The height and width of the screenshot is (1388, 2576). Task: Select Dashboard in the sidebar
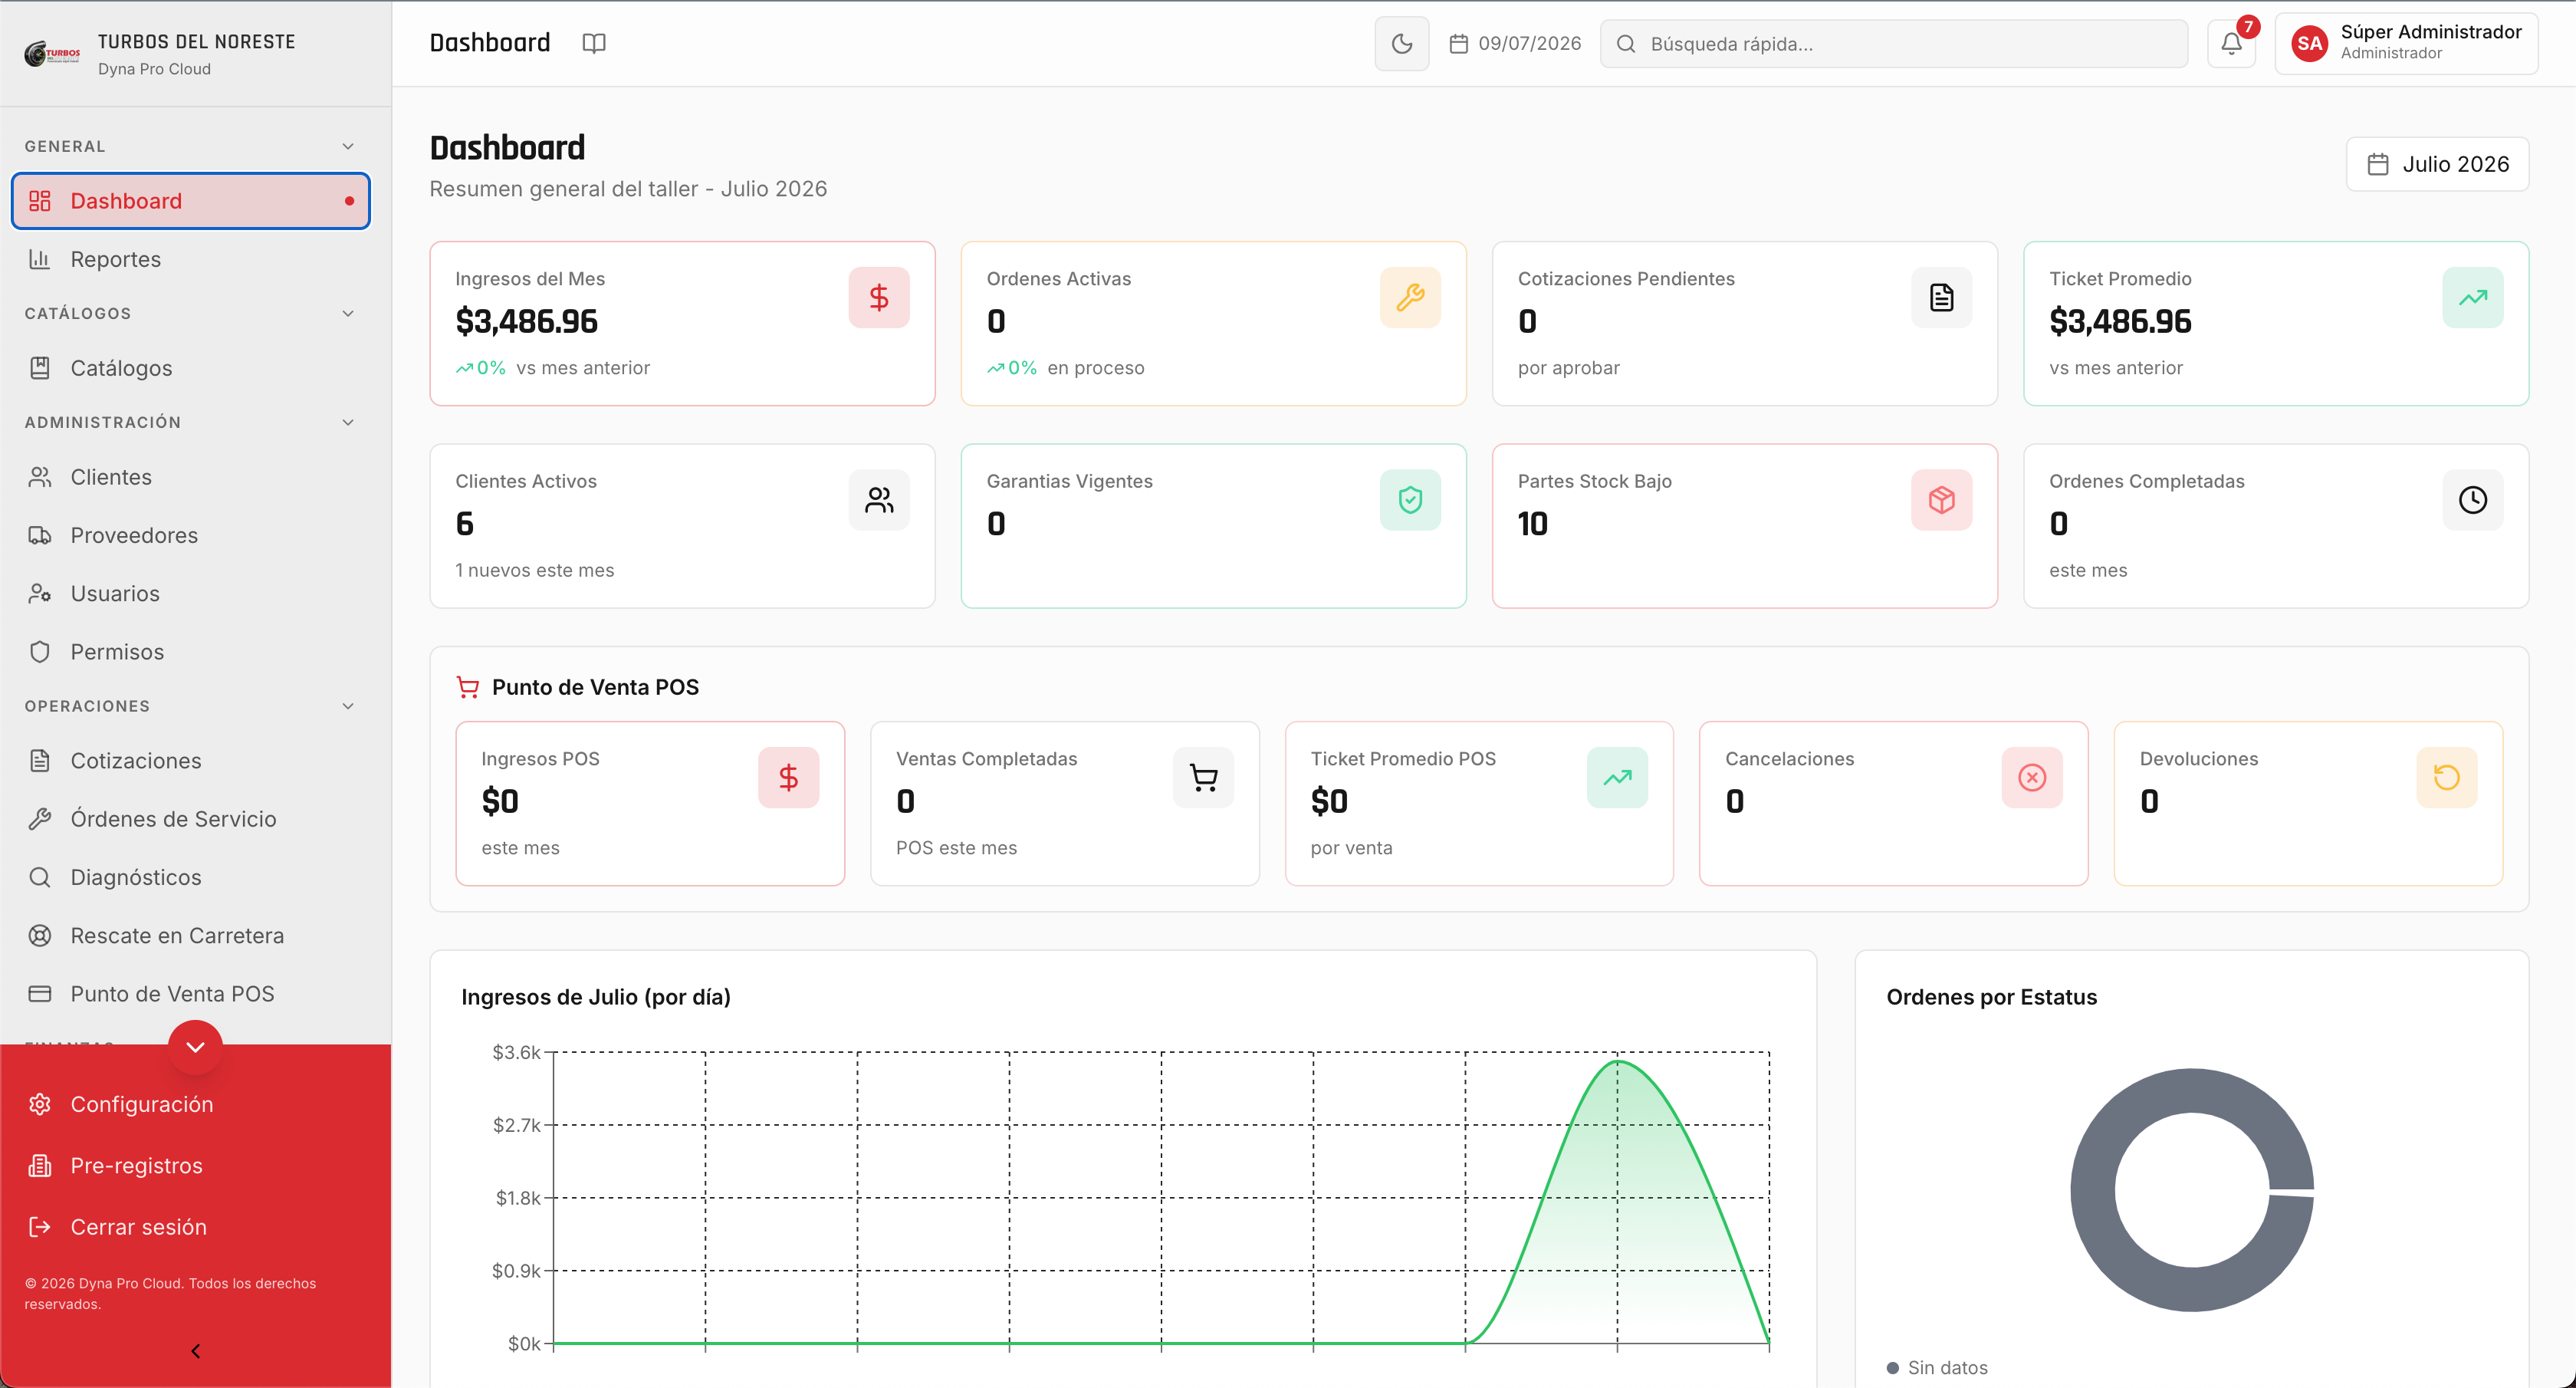[191, 201]
